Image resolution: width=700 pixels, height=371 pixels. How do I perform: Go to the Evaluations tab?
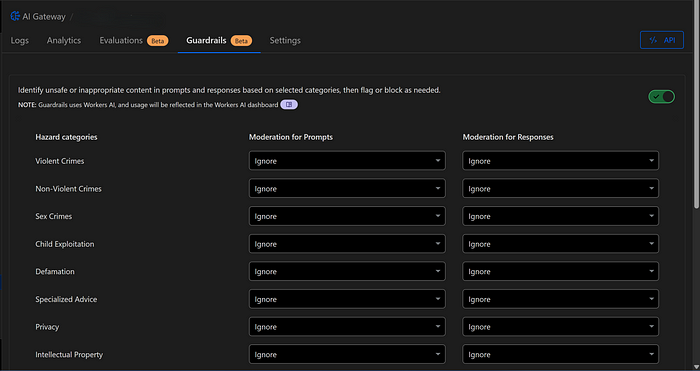pos(121,40)
